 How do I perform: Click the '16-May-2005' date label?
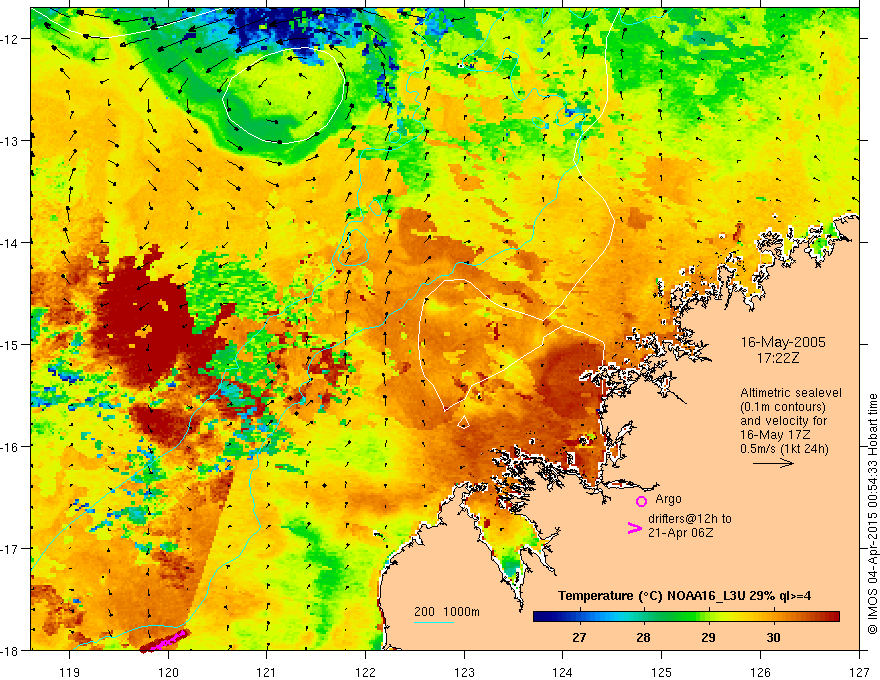click(x=783, y=342)
